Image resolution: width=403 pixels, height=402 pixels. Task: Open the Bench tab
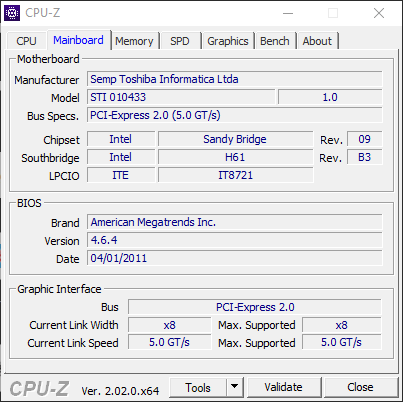pyautogui.click(x=275, y=41)
